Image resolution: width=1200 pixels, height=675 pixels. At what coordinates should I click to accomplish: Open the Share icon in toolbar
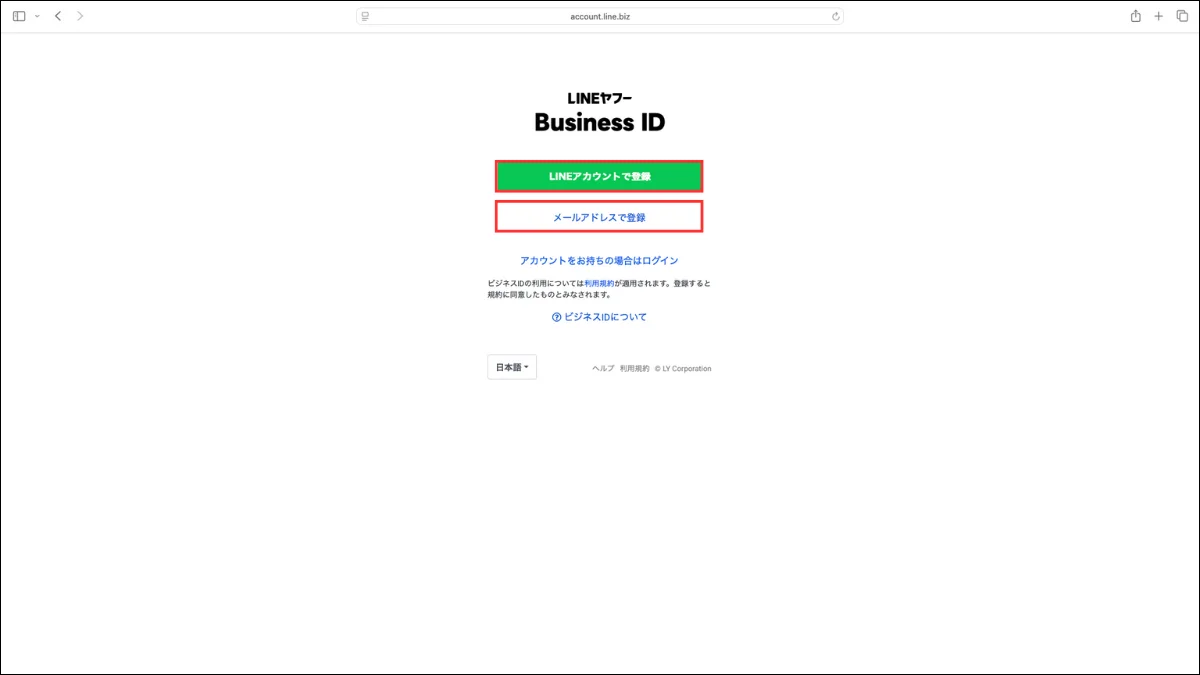point(1136,16)
